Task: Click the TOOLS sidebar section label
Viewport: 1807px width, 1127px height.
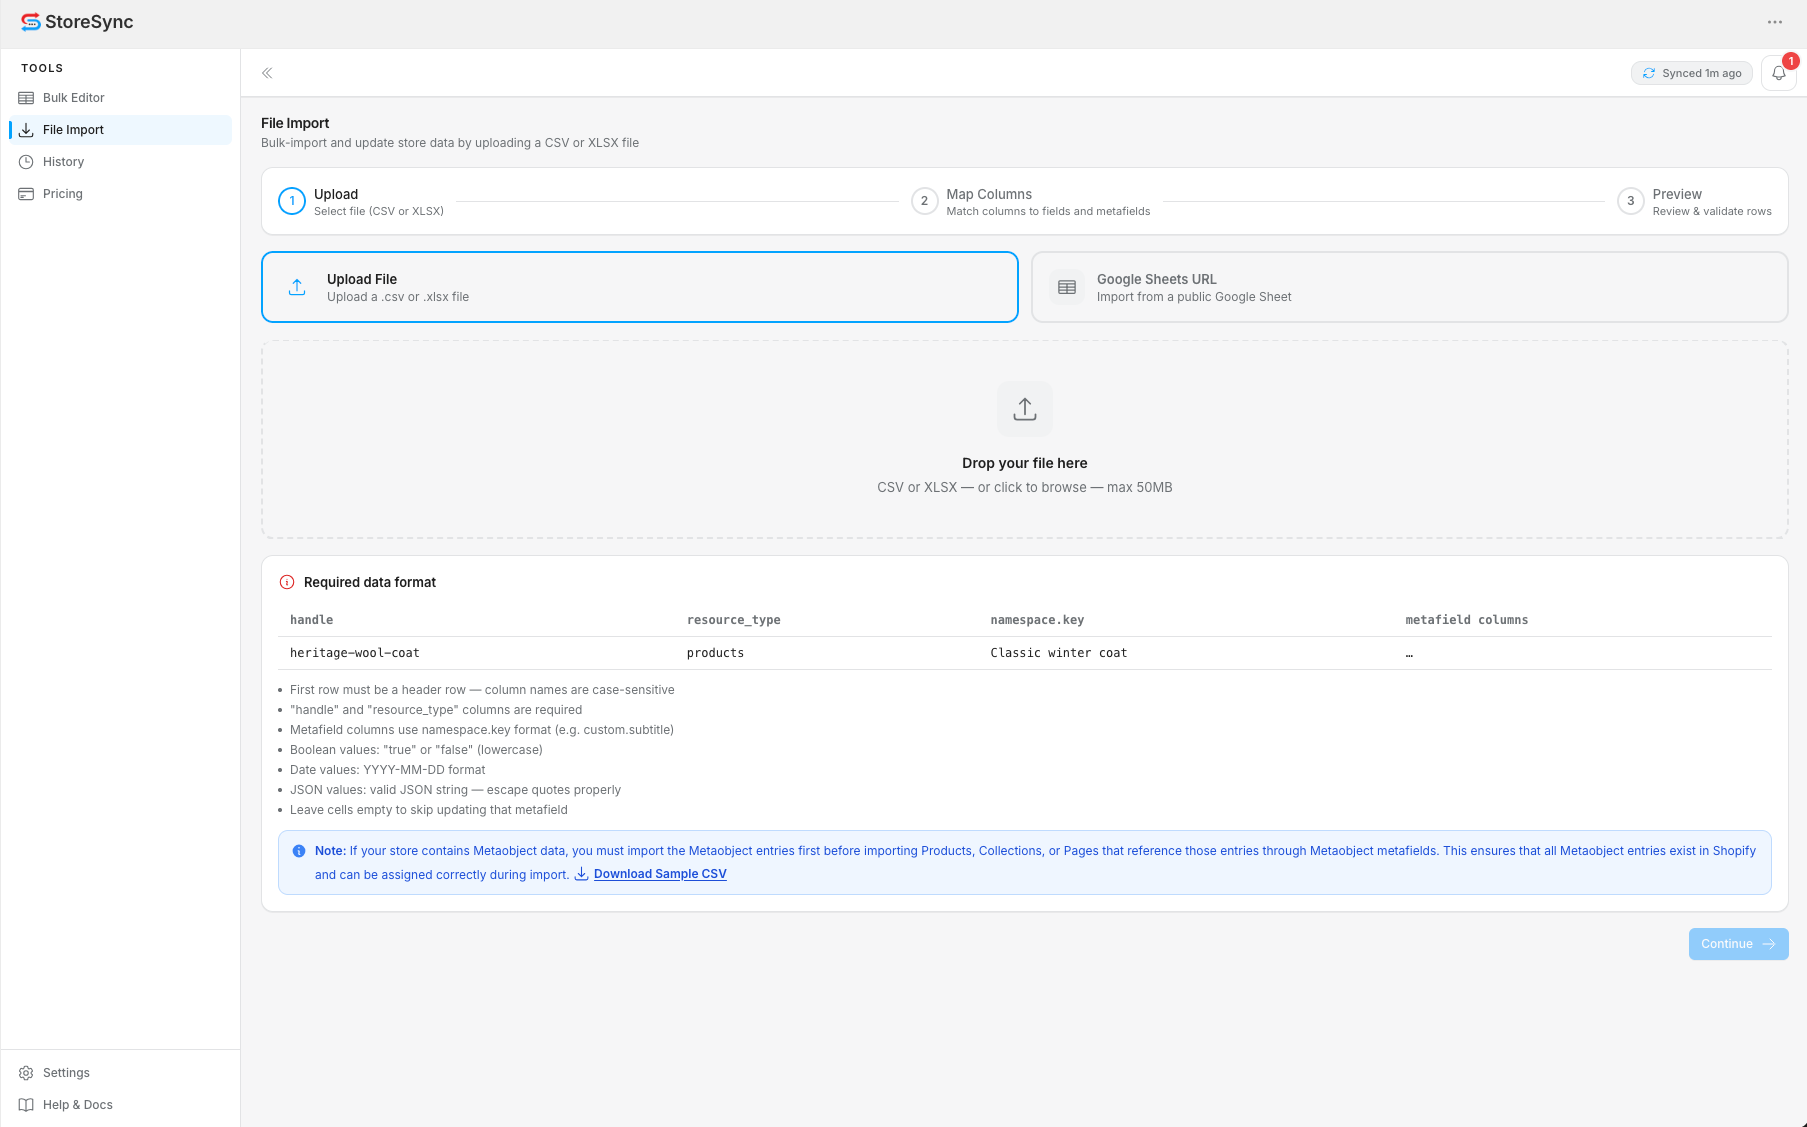Action: coord(42,68)
